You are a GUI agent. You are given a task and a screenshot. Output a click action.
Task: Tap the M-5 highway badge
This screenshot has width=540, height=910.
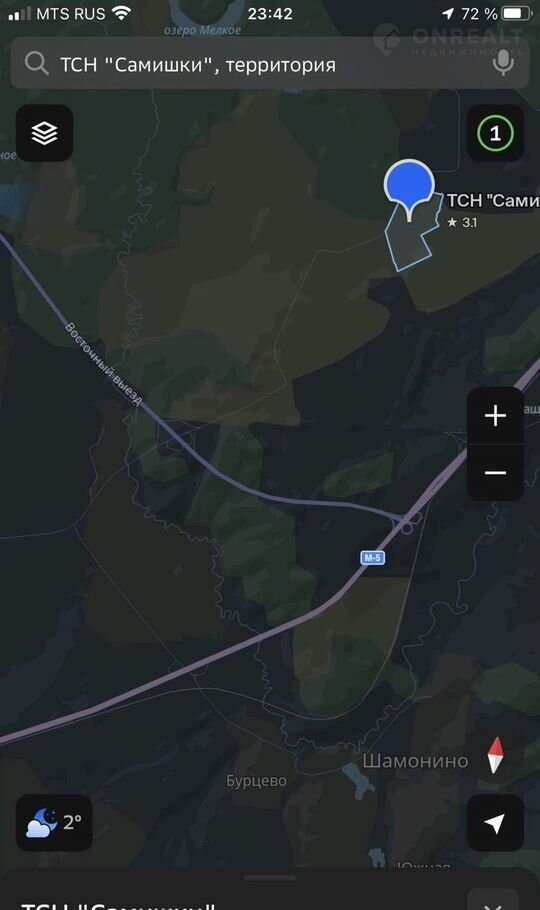[x=372, y=558]
